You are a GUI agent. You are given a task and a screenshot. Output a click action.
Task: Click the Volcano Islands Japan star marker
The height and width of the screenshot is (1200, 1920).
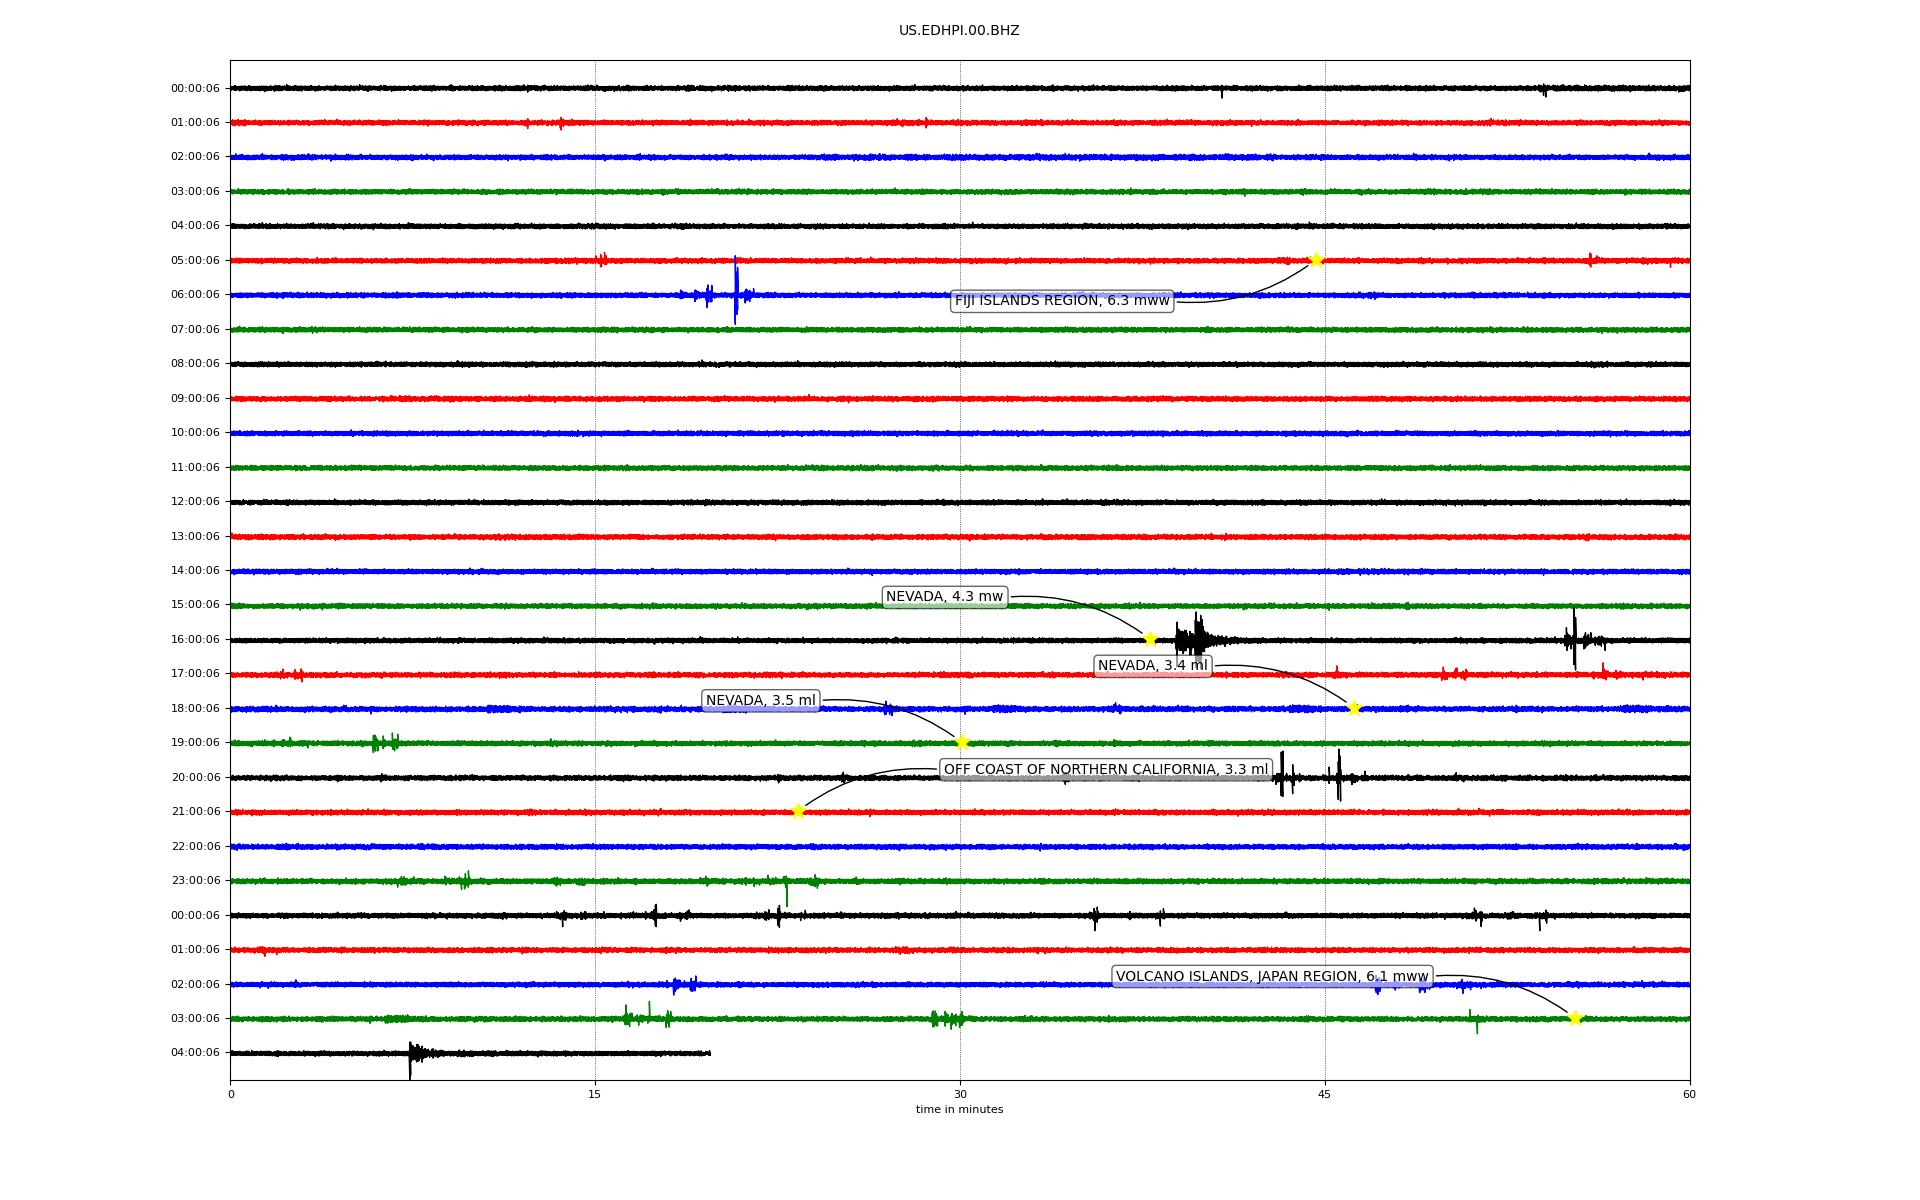pos(1575,1018)
